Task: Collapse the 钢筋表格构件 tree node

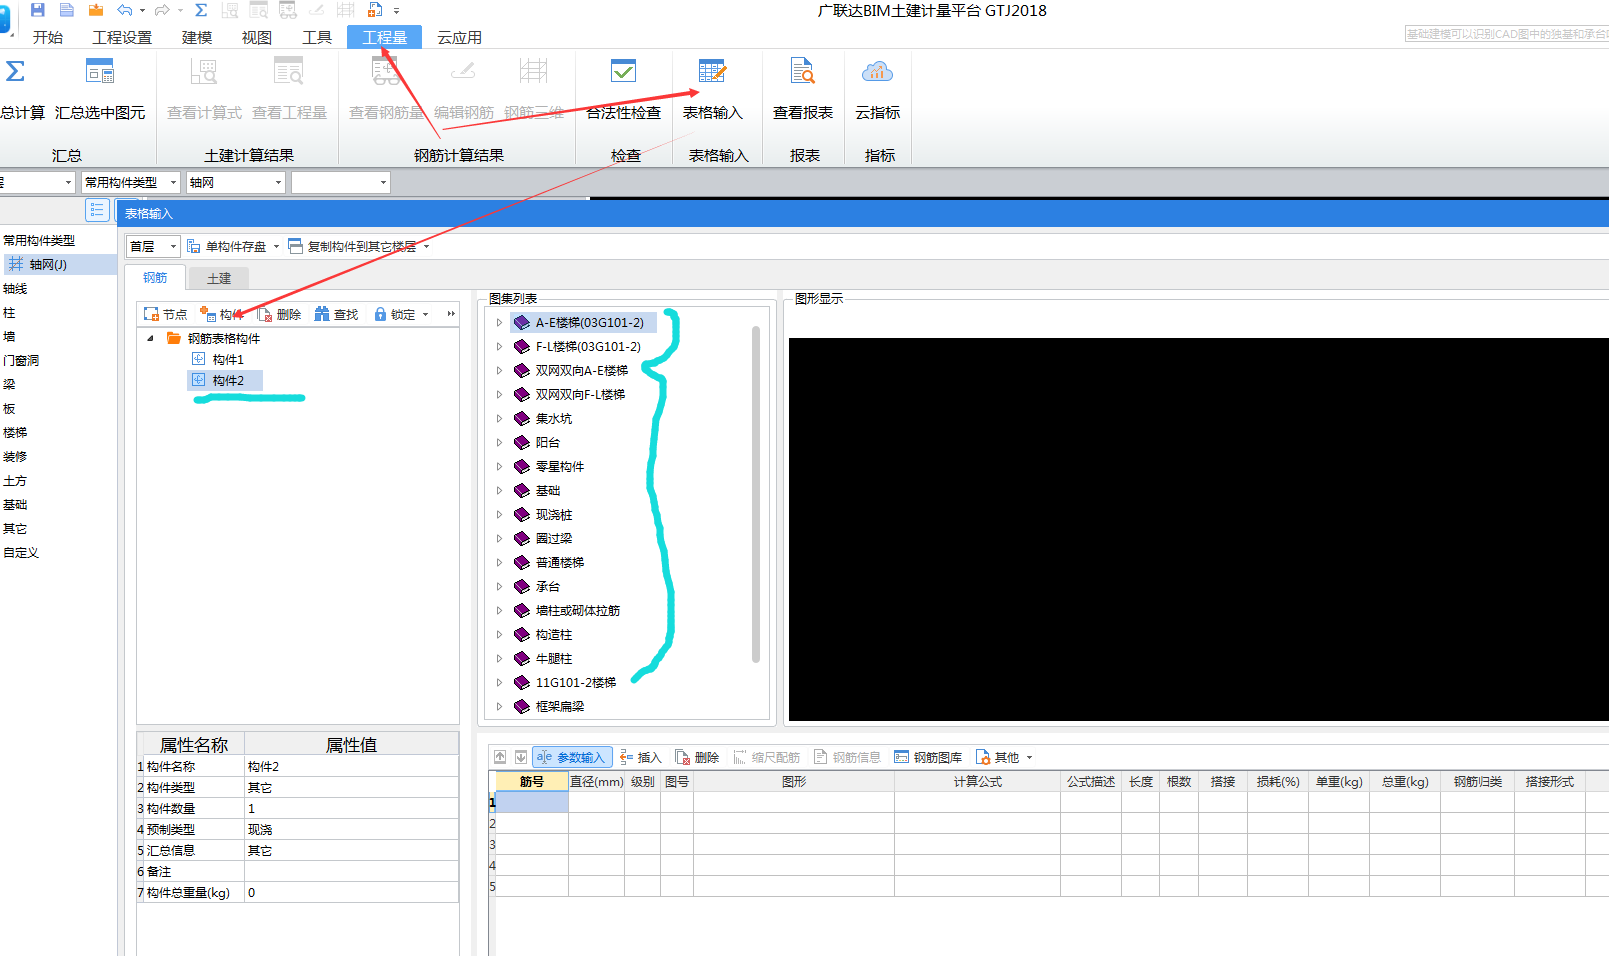Action: (x=150, y=338)
